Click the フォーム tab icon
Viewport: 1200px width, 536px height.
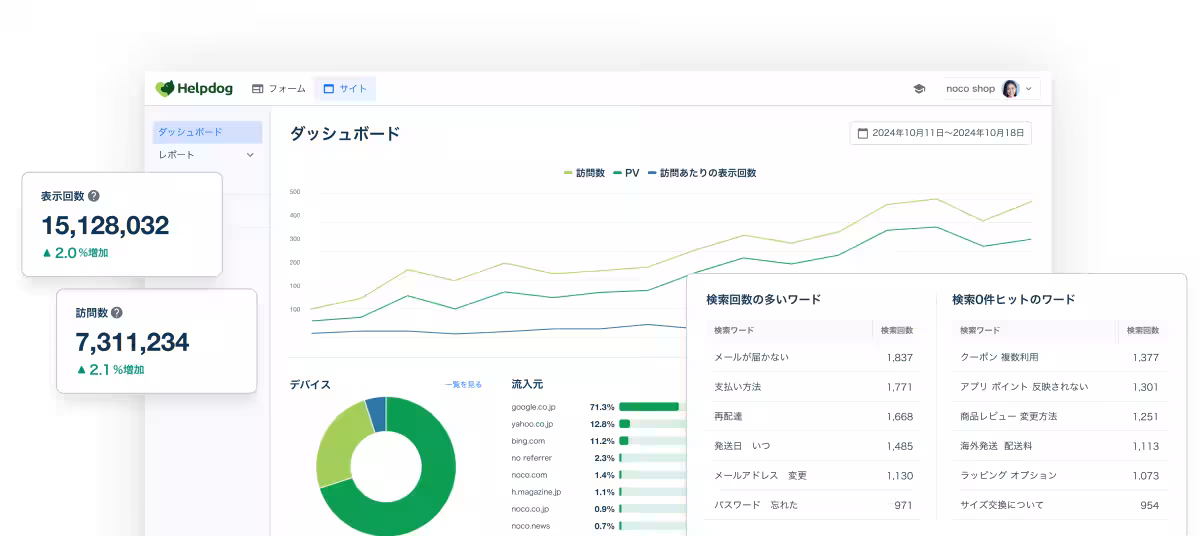pyautogui.click(x=258, y=89)
